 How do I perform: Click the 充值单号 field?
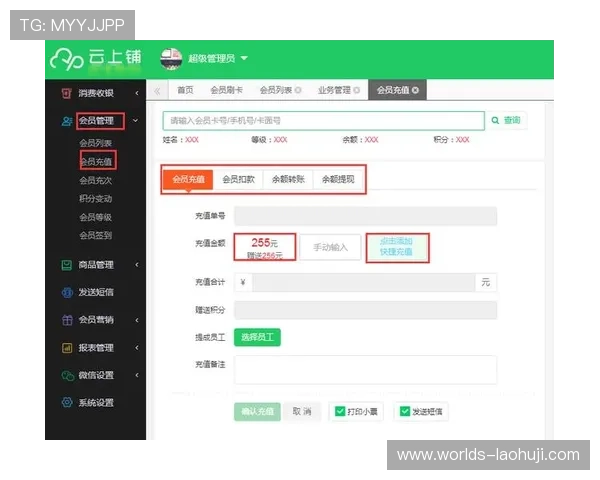click(x=365, y=216)
